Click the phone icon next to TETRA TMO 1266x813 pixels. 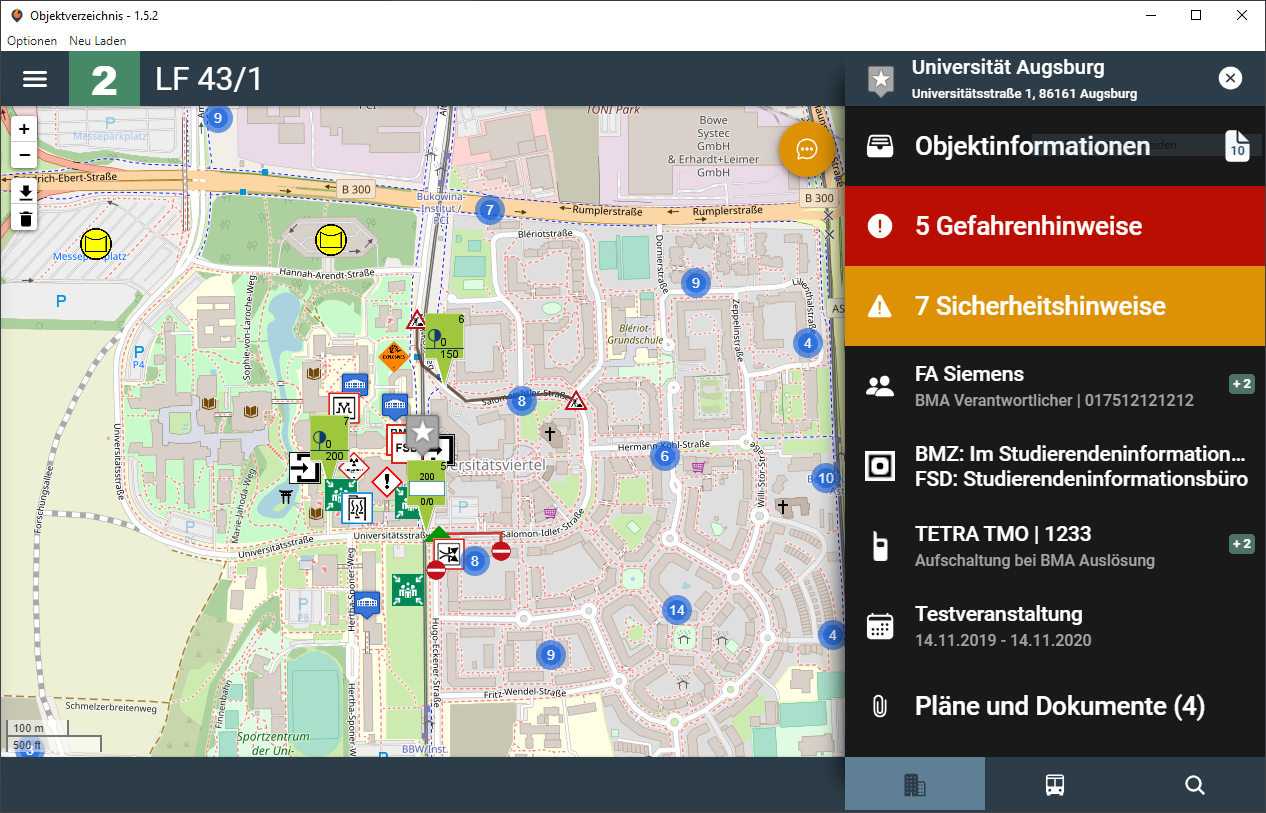[880, 544]
